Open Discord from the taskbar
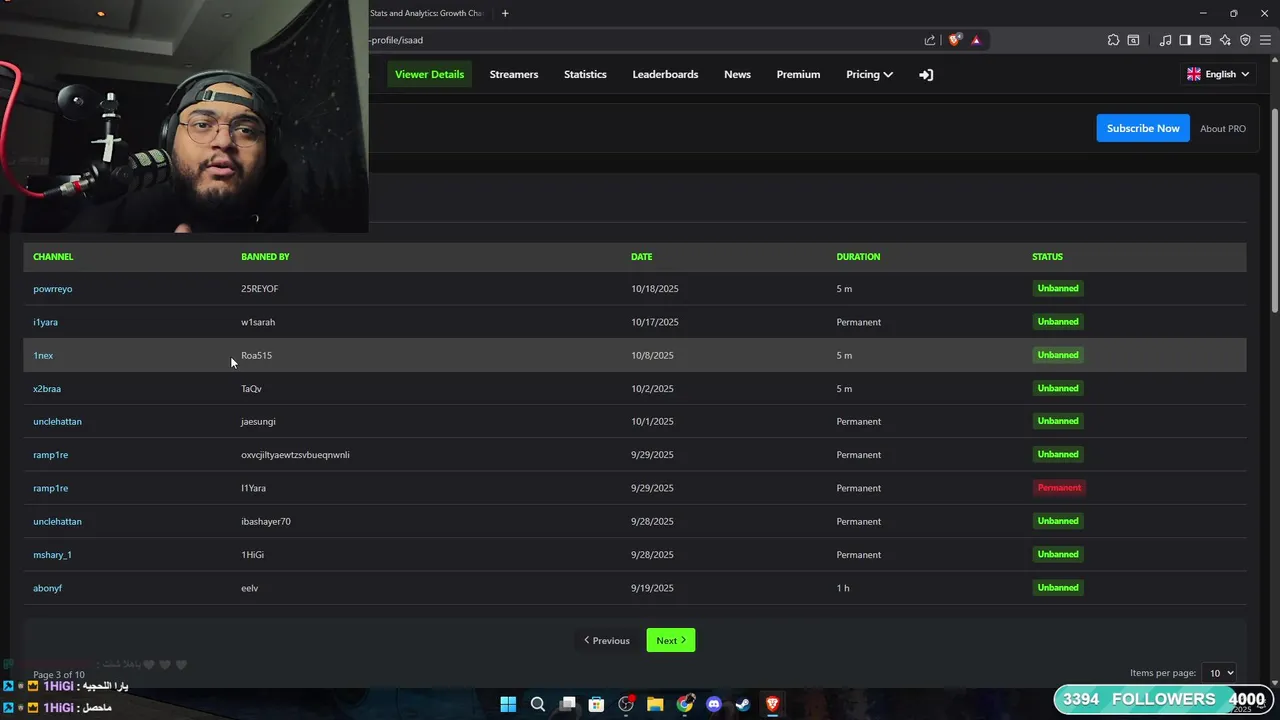1280x720 pixels. tap(714, 704)
